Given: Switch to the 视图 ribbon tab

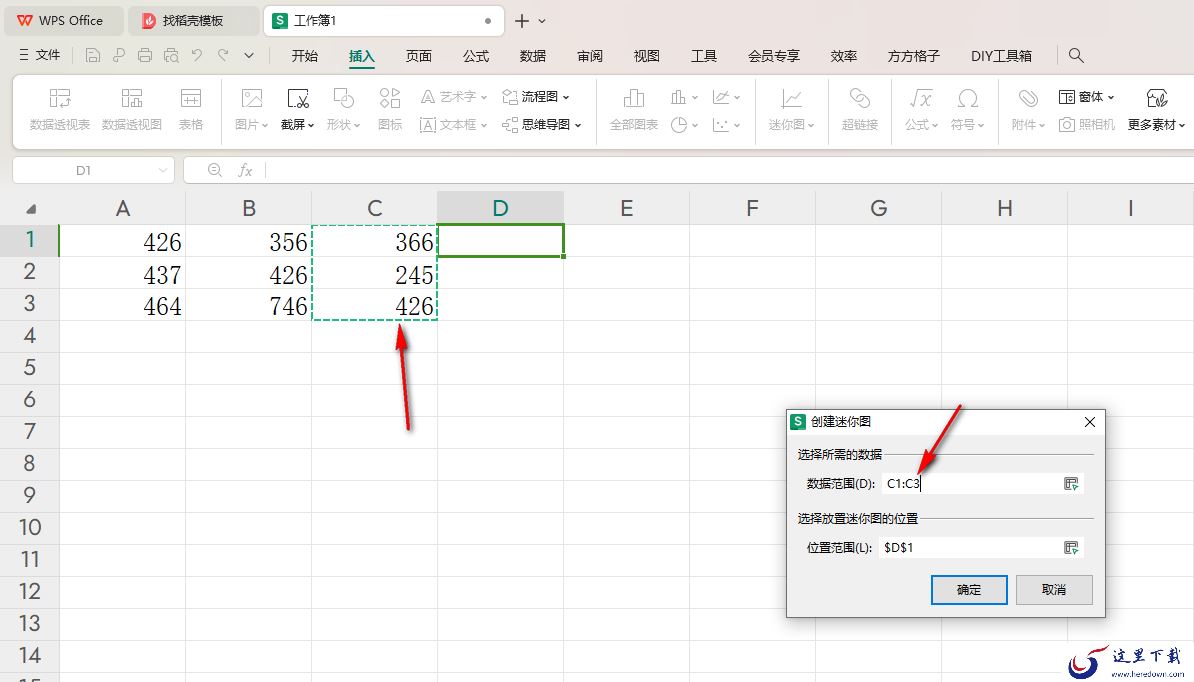Looking at the screenshot, I should (x=646, y=56).
